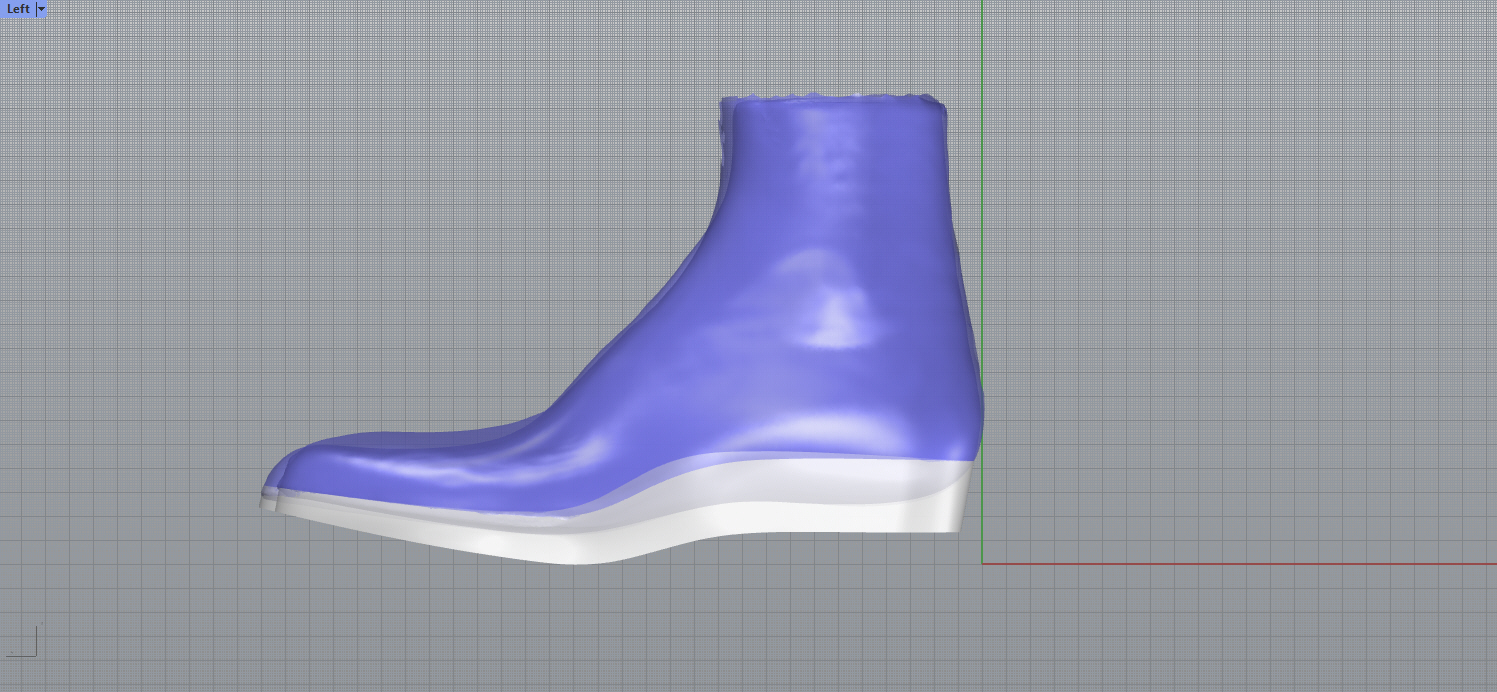Open the Left viewport dropdown arrow
The width and height of the screenshot is (1497, 692).
[41, 8]
